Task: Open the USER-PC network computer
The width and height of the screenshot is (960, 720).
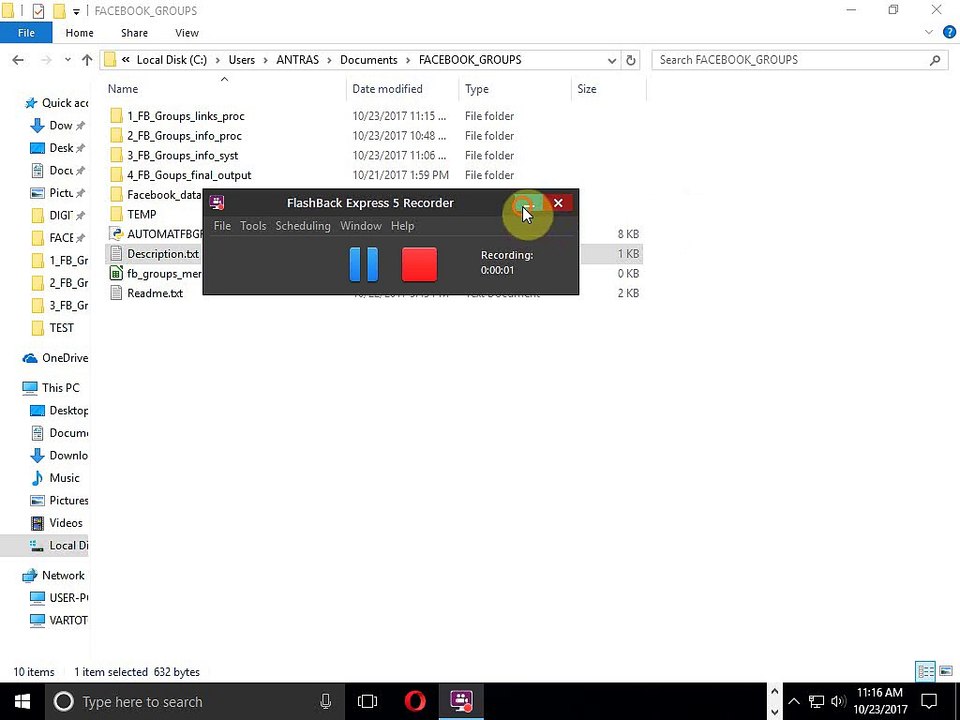Action: point(69,598)
